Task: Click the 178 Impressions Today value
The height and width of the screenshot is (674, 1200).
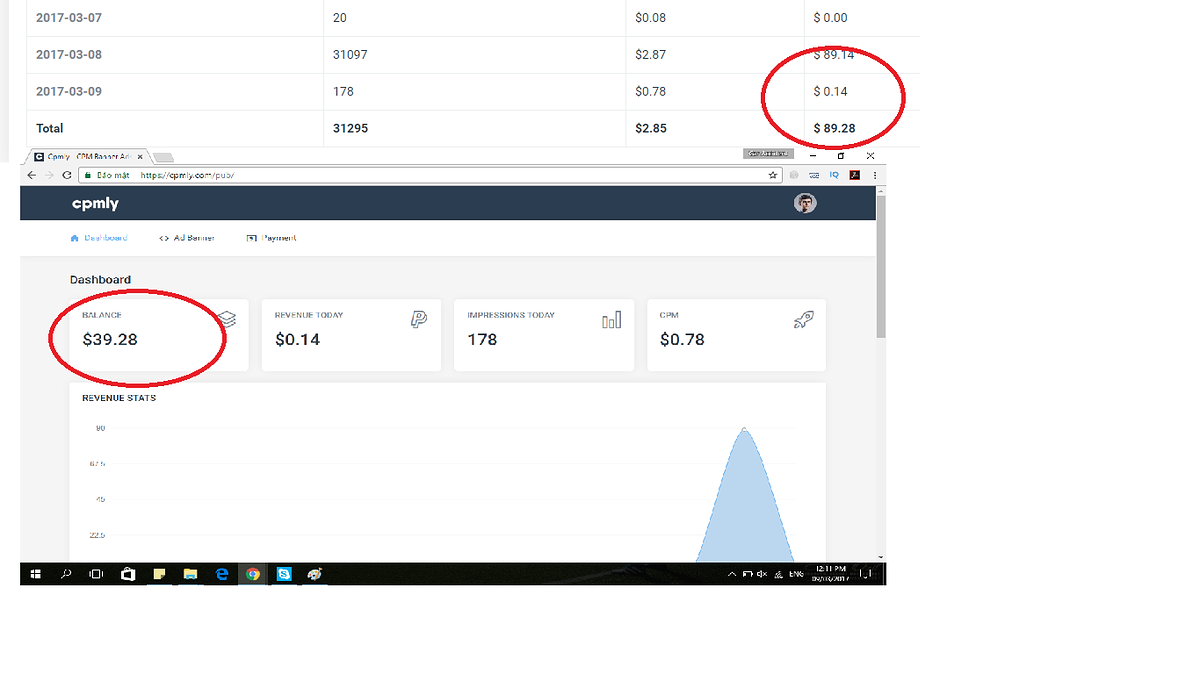Action: (x=482, y=340)
